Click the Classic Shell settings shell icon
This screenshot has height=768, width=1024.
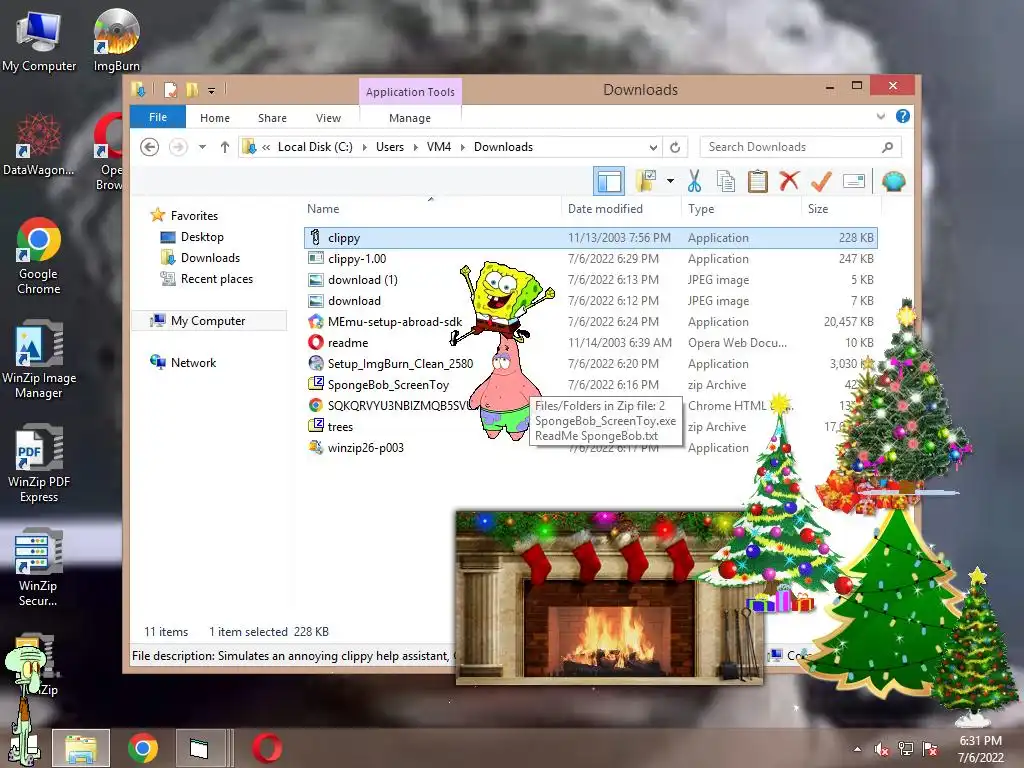click(x=893, y=181)
